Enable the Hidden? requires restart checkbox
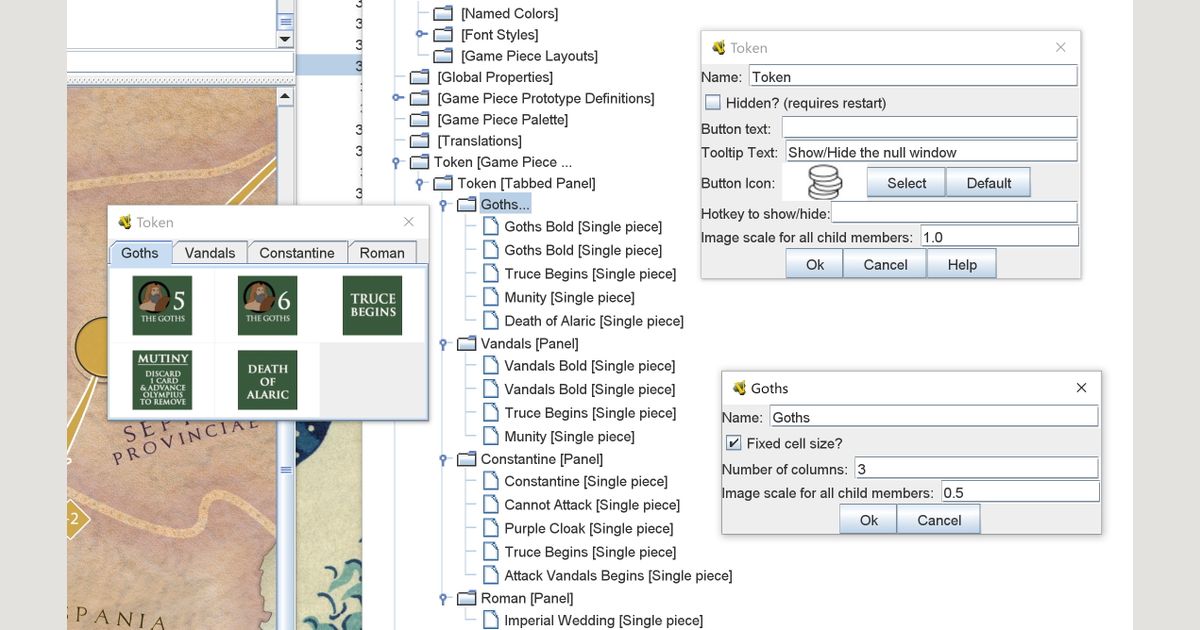The width and height of the screenshot is (1200, 630). pos(711,101)
